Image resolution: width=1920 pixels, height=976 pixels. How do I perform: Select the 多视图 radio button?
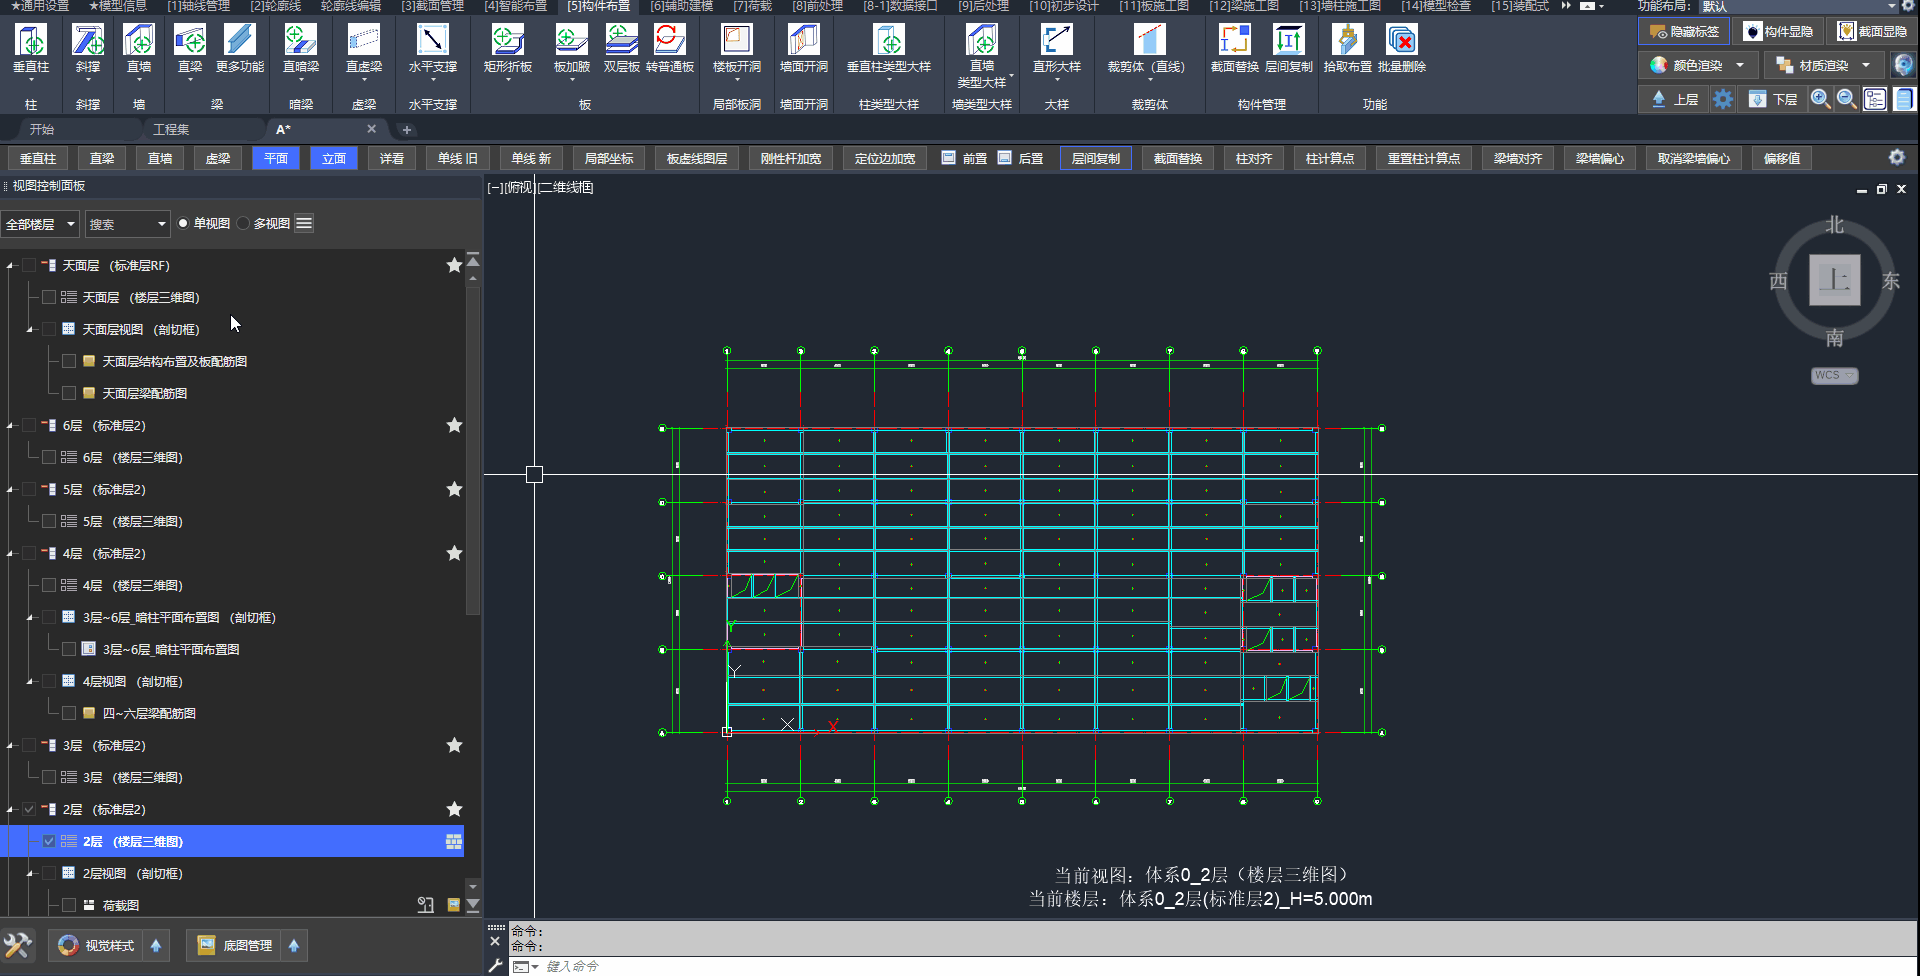[244, 224]
